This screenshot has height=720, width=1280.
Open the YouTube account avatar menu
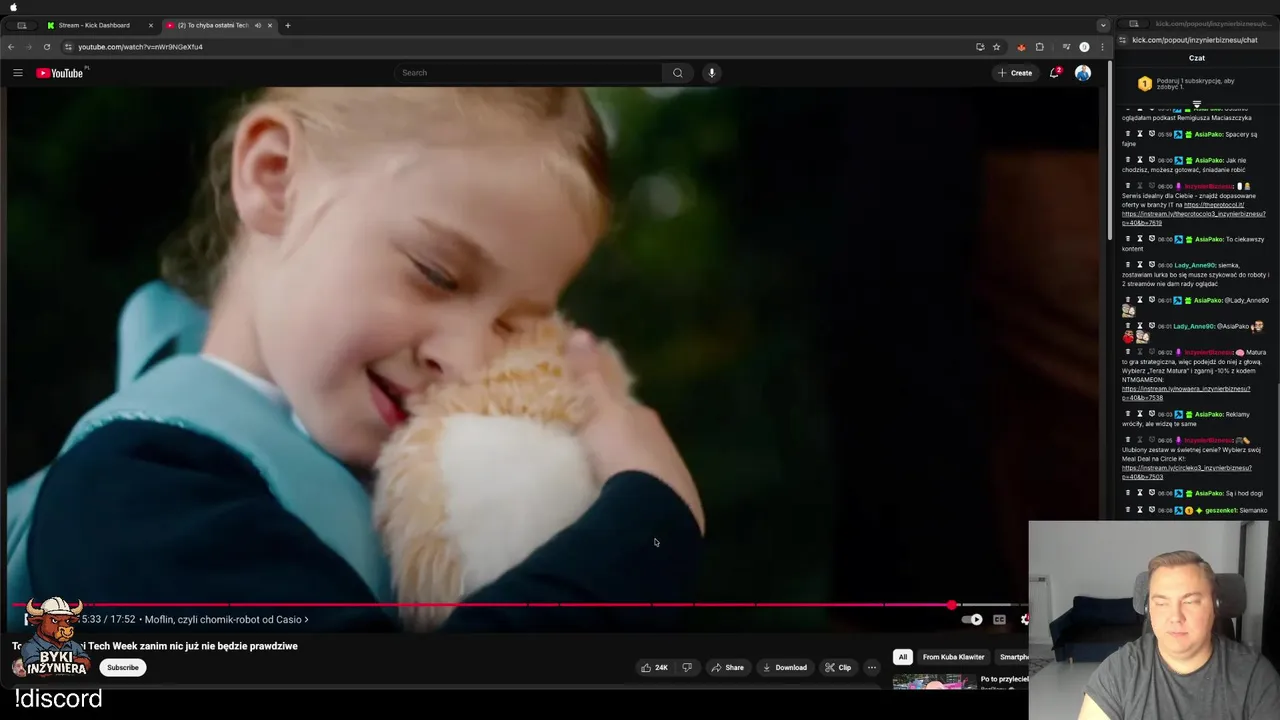click(x=1083, y=73)
